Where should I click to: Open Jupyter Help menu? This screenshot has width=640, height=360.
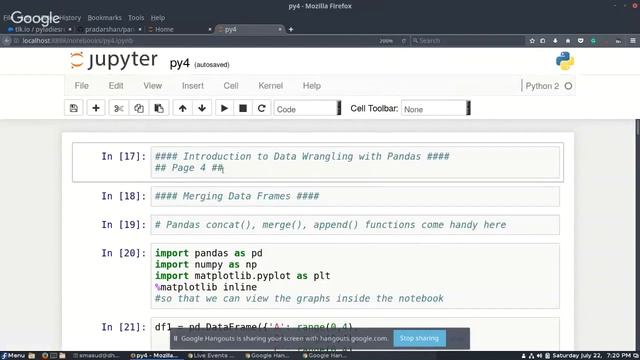[311, 86]
